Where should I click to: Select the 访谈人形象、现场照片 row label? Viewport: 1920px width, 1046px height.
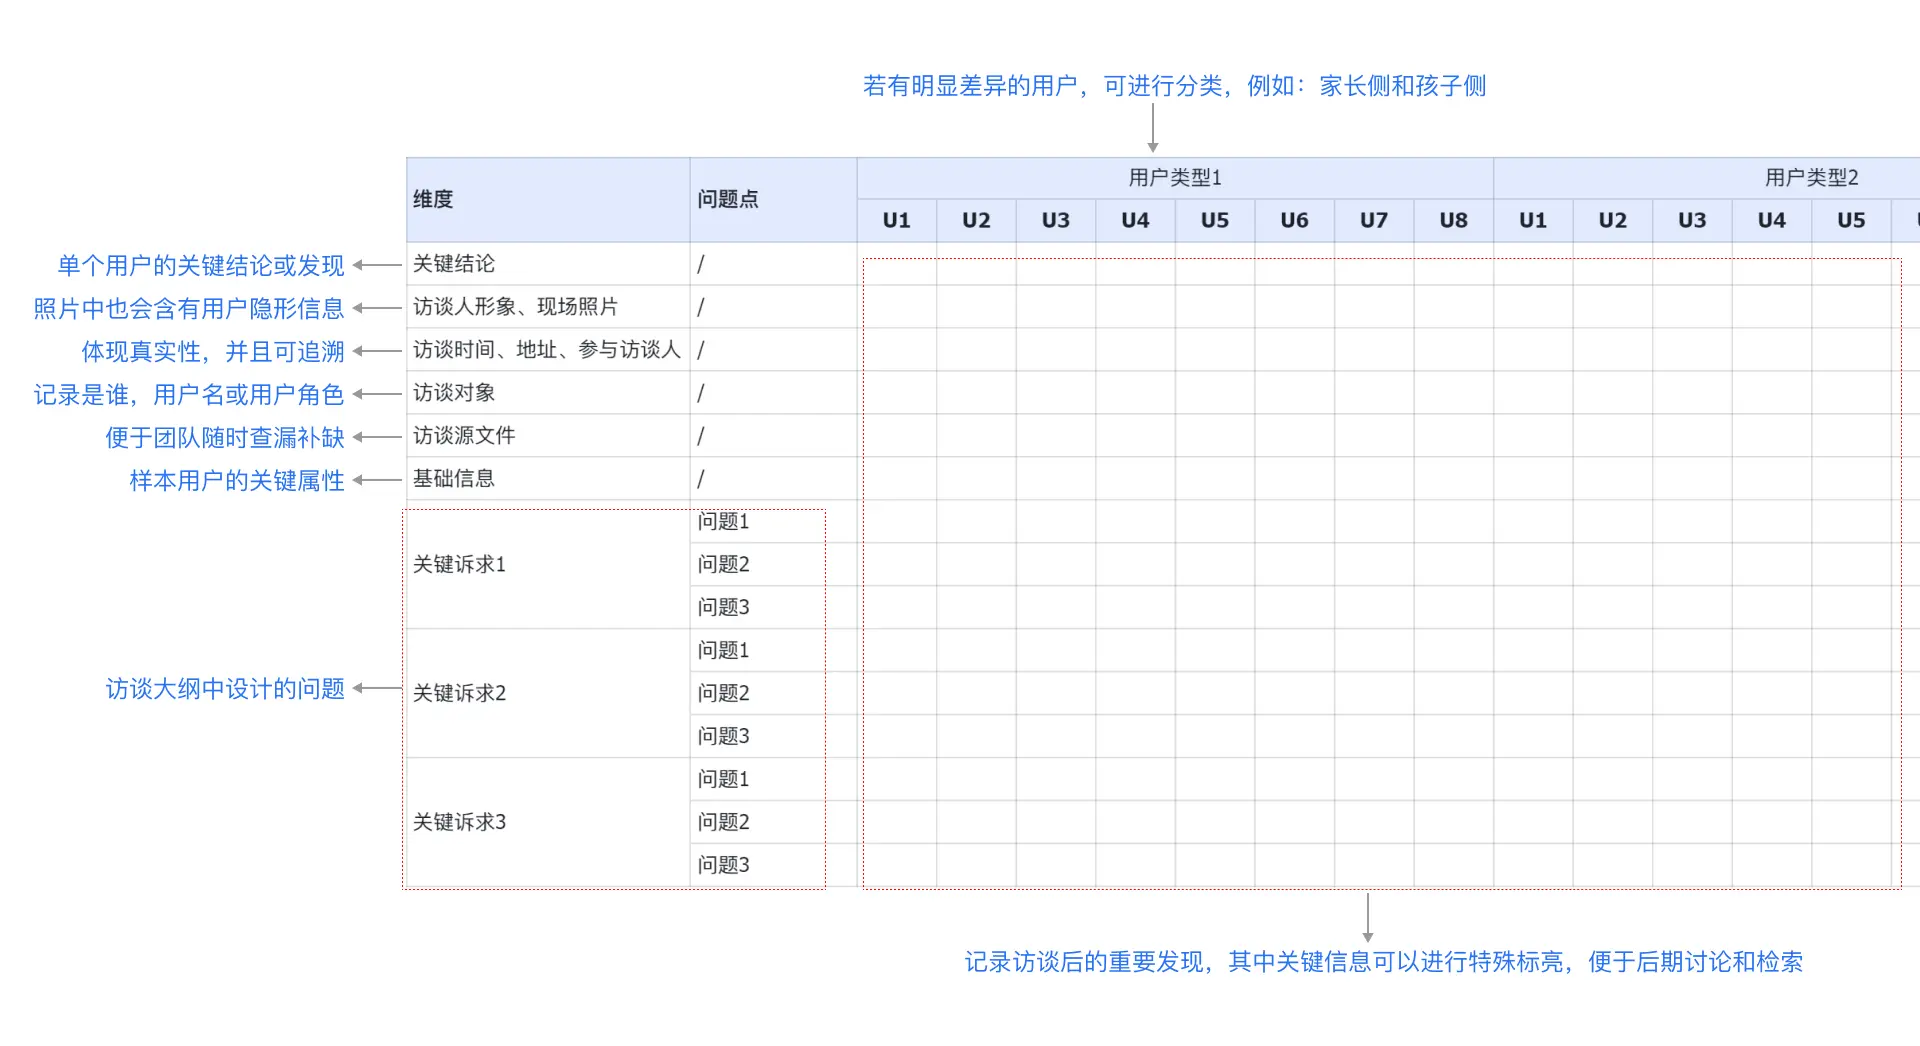pos(515,307)
